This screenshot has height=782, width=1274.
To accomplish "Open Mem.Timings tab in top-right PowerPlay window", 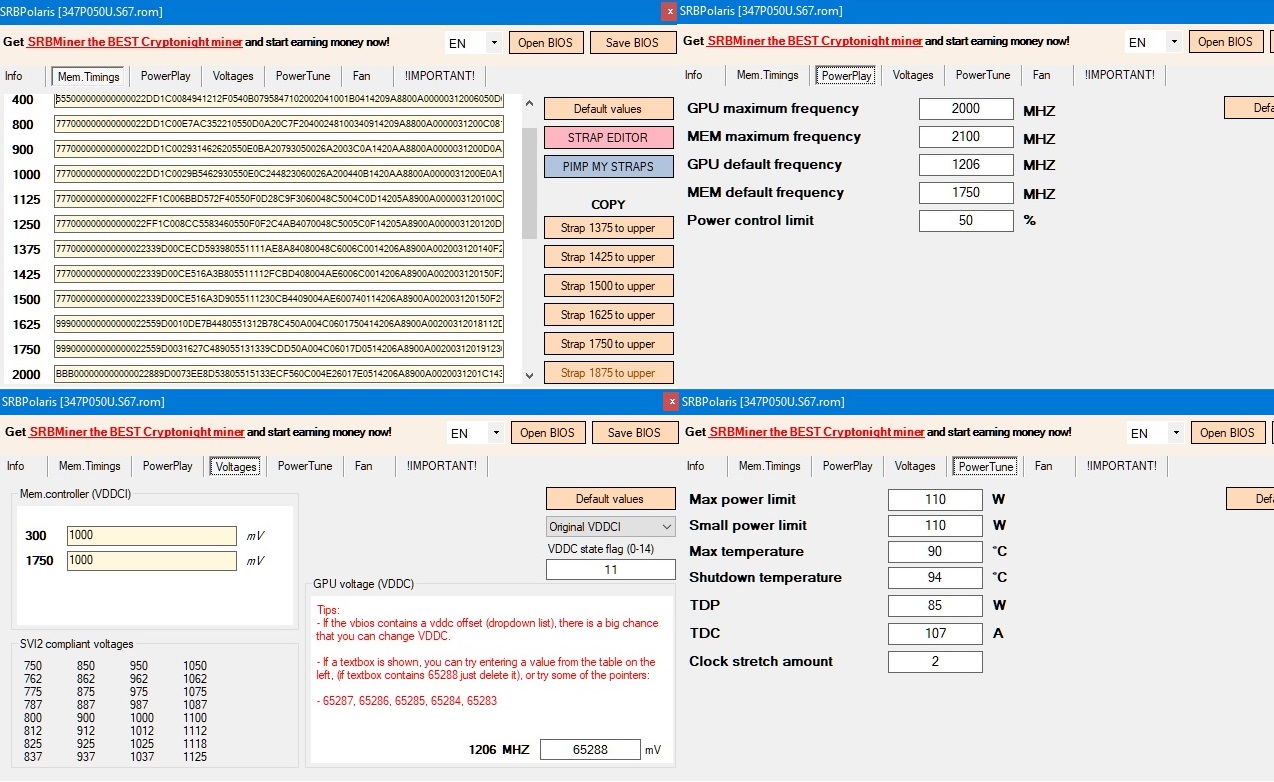I will [768, 76].
